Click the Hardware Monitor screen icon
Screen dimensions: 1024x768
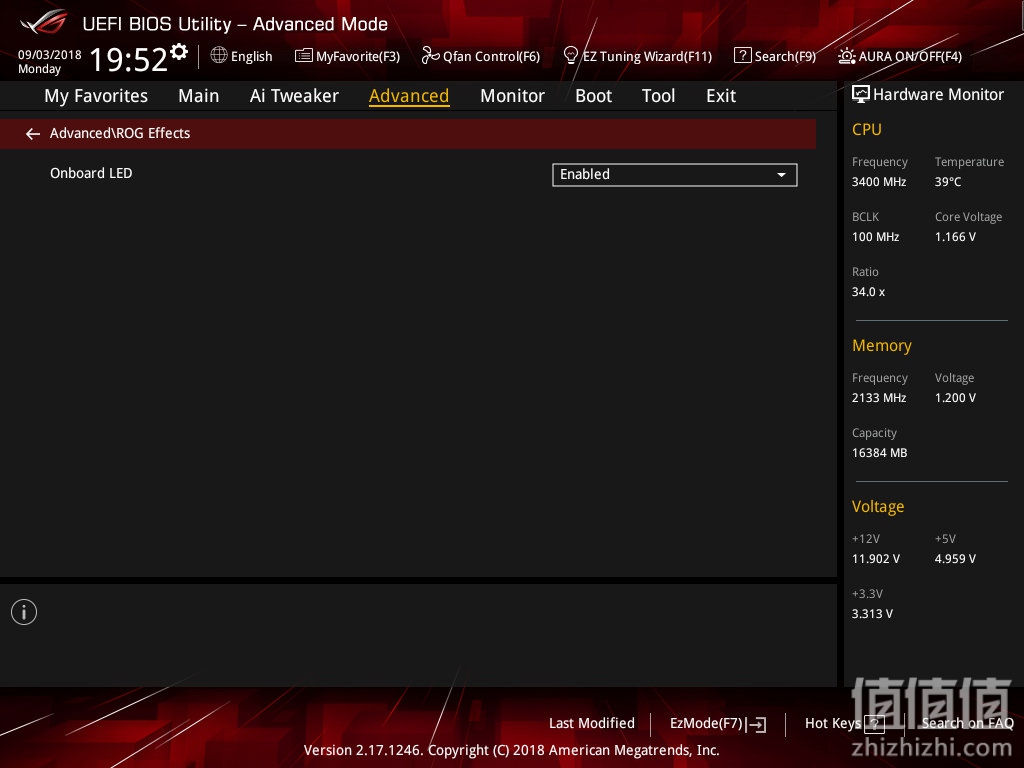(x=861, y=95)
